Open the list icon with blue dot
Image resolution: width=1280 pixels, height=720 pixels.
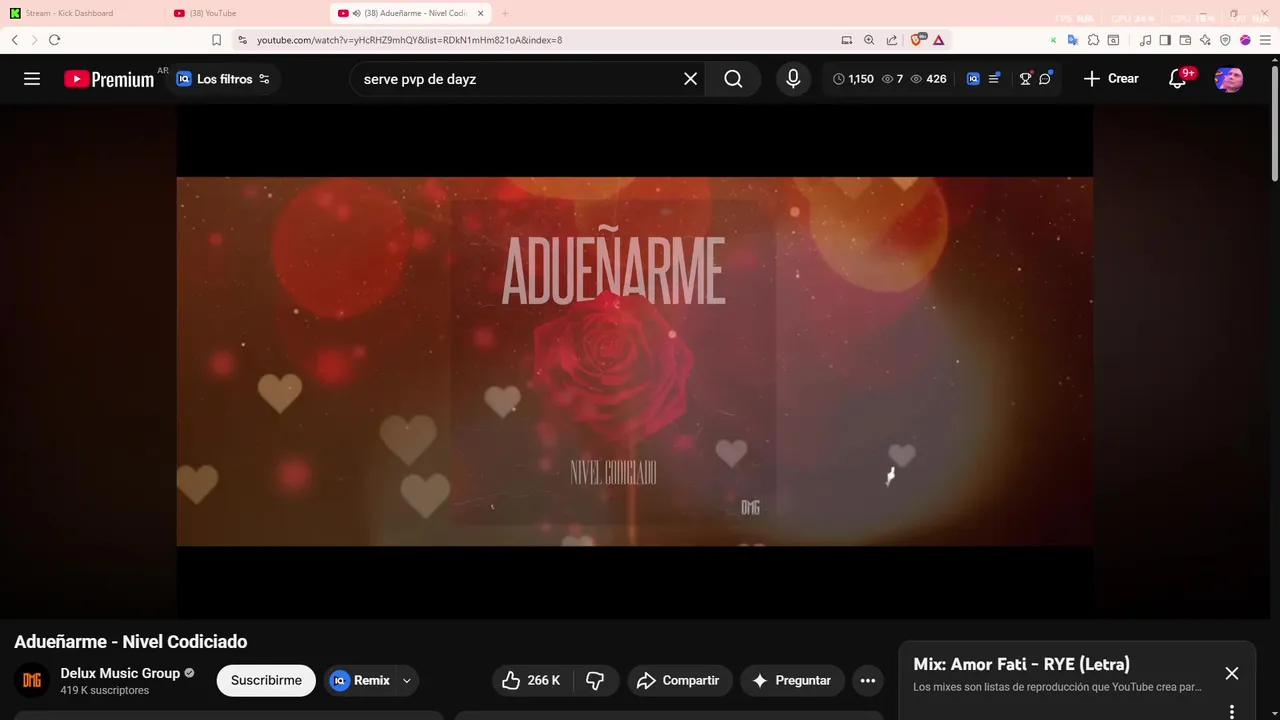coord(994,79)
